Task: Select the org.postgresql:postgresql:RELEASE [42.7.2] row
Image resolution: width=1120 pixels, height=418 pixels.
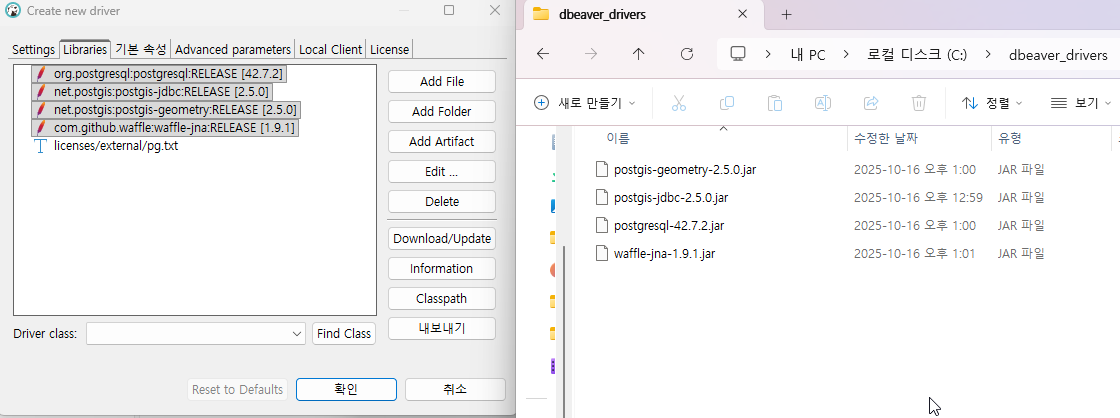Action: (161, 74)
